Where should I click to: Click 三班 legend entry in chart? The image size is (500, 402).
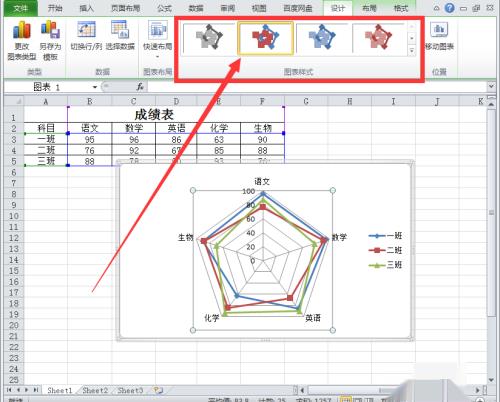pyautogui.click(x=385, y=265)
